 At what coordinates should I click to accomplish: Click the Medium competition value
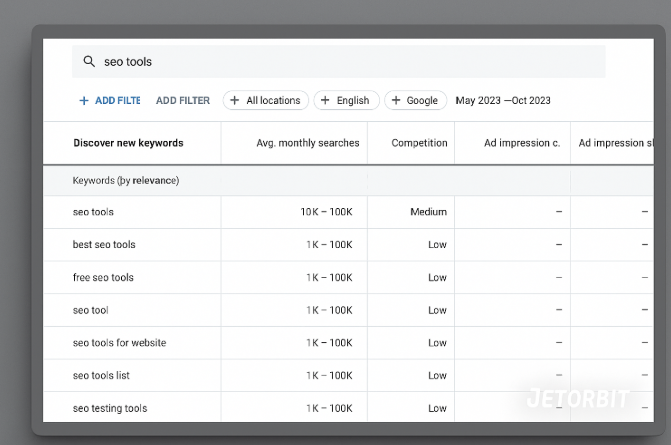428,212
